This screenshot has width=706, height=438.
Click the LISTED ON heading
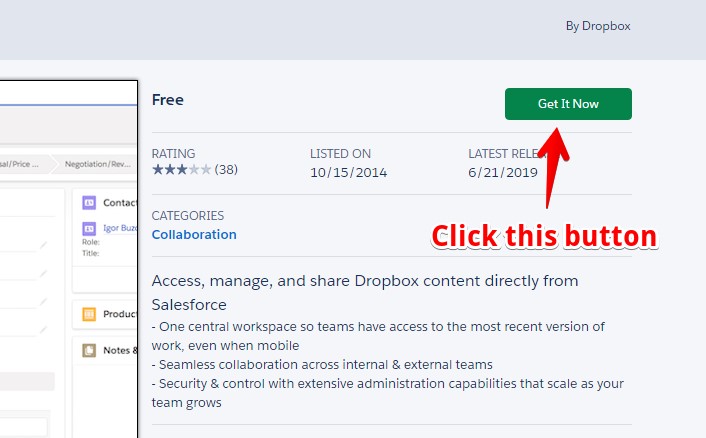point(340,154)
